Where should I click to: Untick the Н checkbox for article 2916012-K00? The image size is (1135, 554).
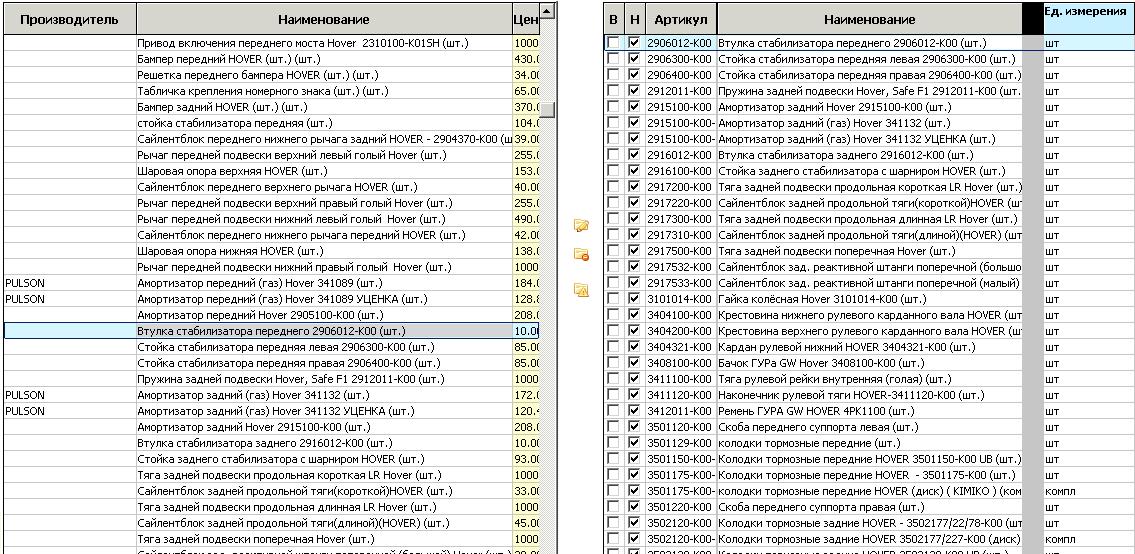tap(634, 155)
